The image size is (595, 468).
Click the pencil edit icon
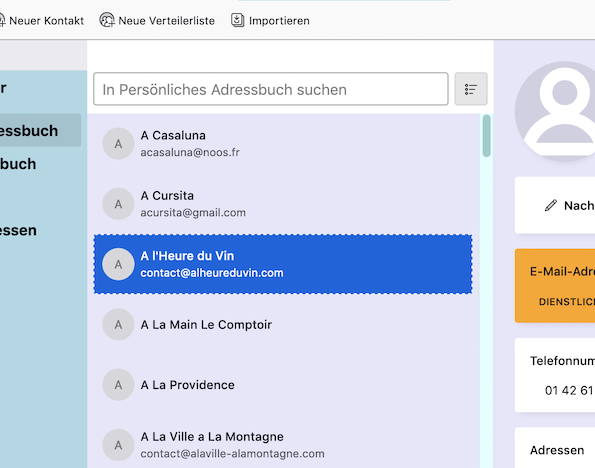551,205
